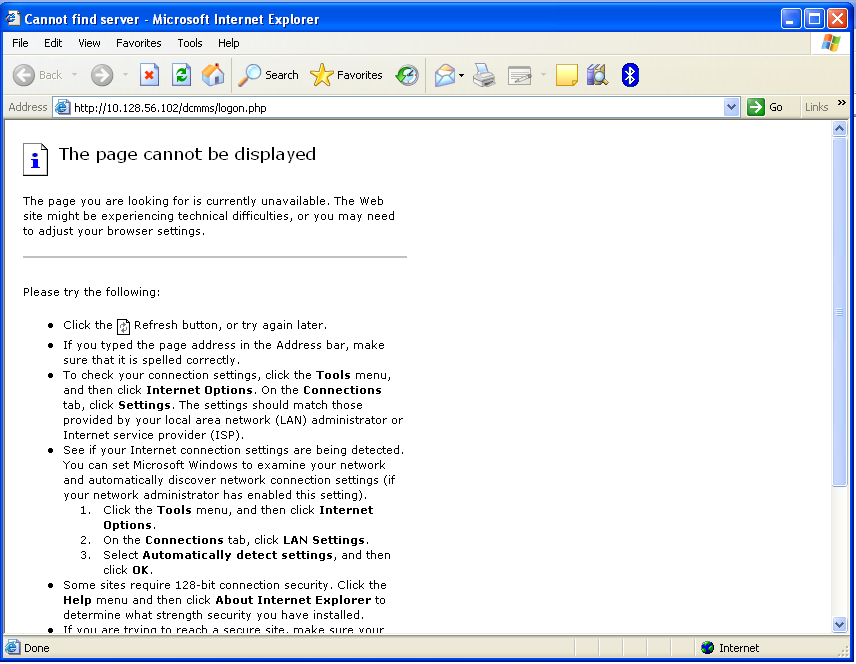
Task: Click the 'The page cannot be displayed' heading
Action: [x=187, y=155]
